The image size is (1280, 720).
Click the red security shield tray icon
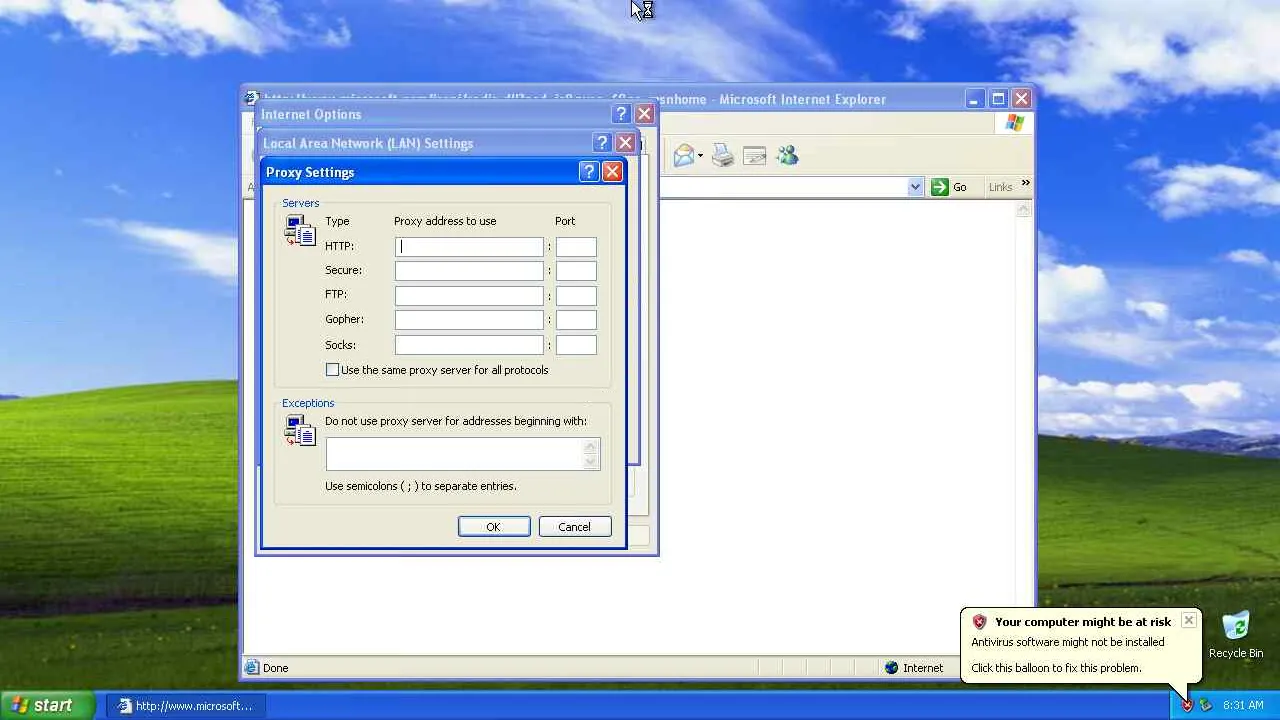pos(1187,705)
